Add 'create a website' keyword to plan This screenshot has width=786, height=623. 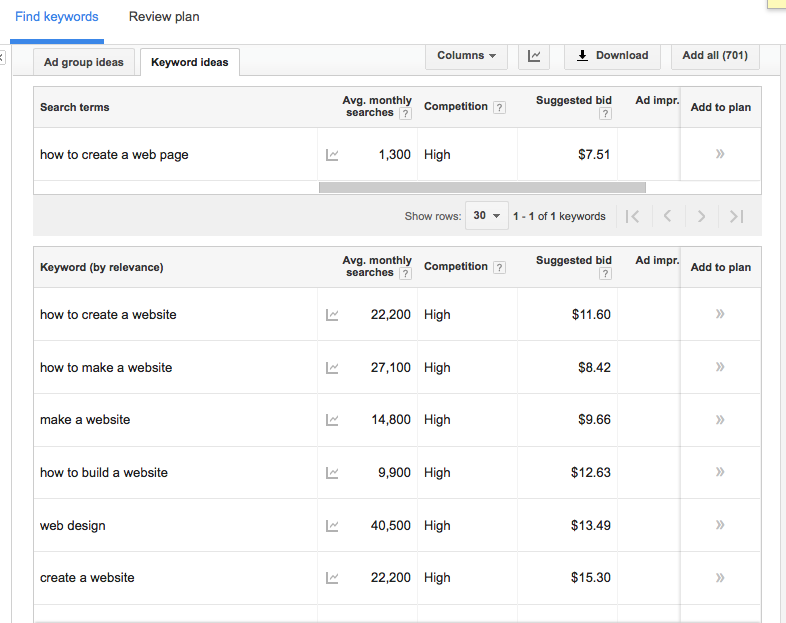click(720, 577)
